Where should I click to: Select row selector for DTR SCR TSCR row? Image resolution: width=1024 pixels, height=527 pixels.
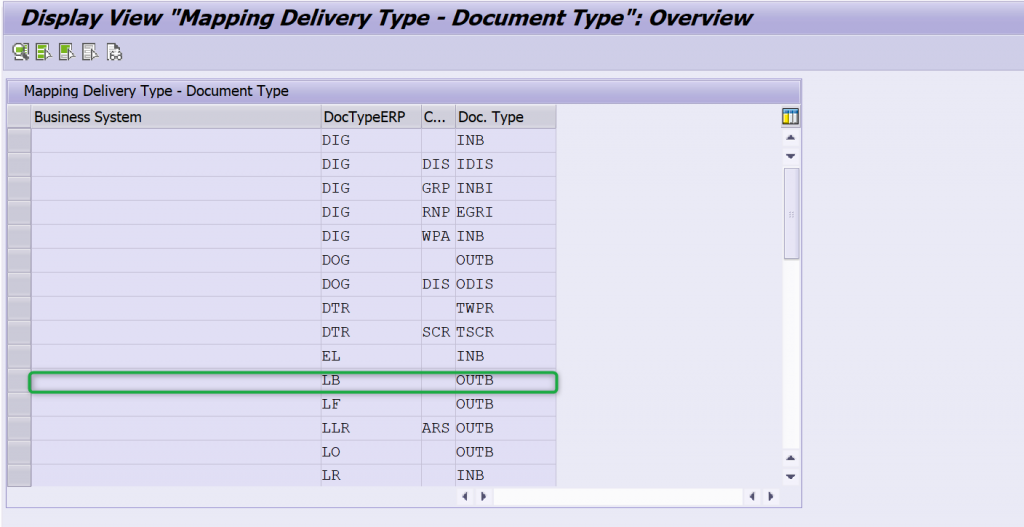pos(19,332)
